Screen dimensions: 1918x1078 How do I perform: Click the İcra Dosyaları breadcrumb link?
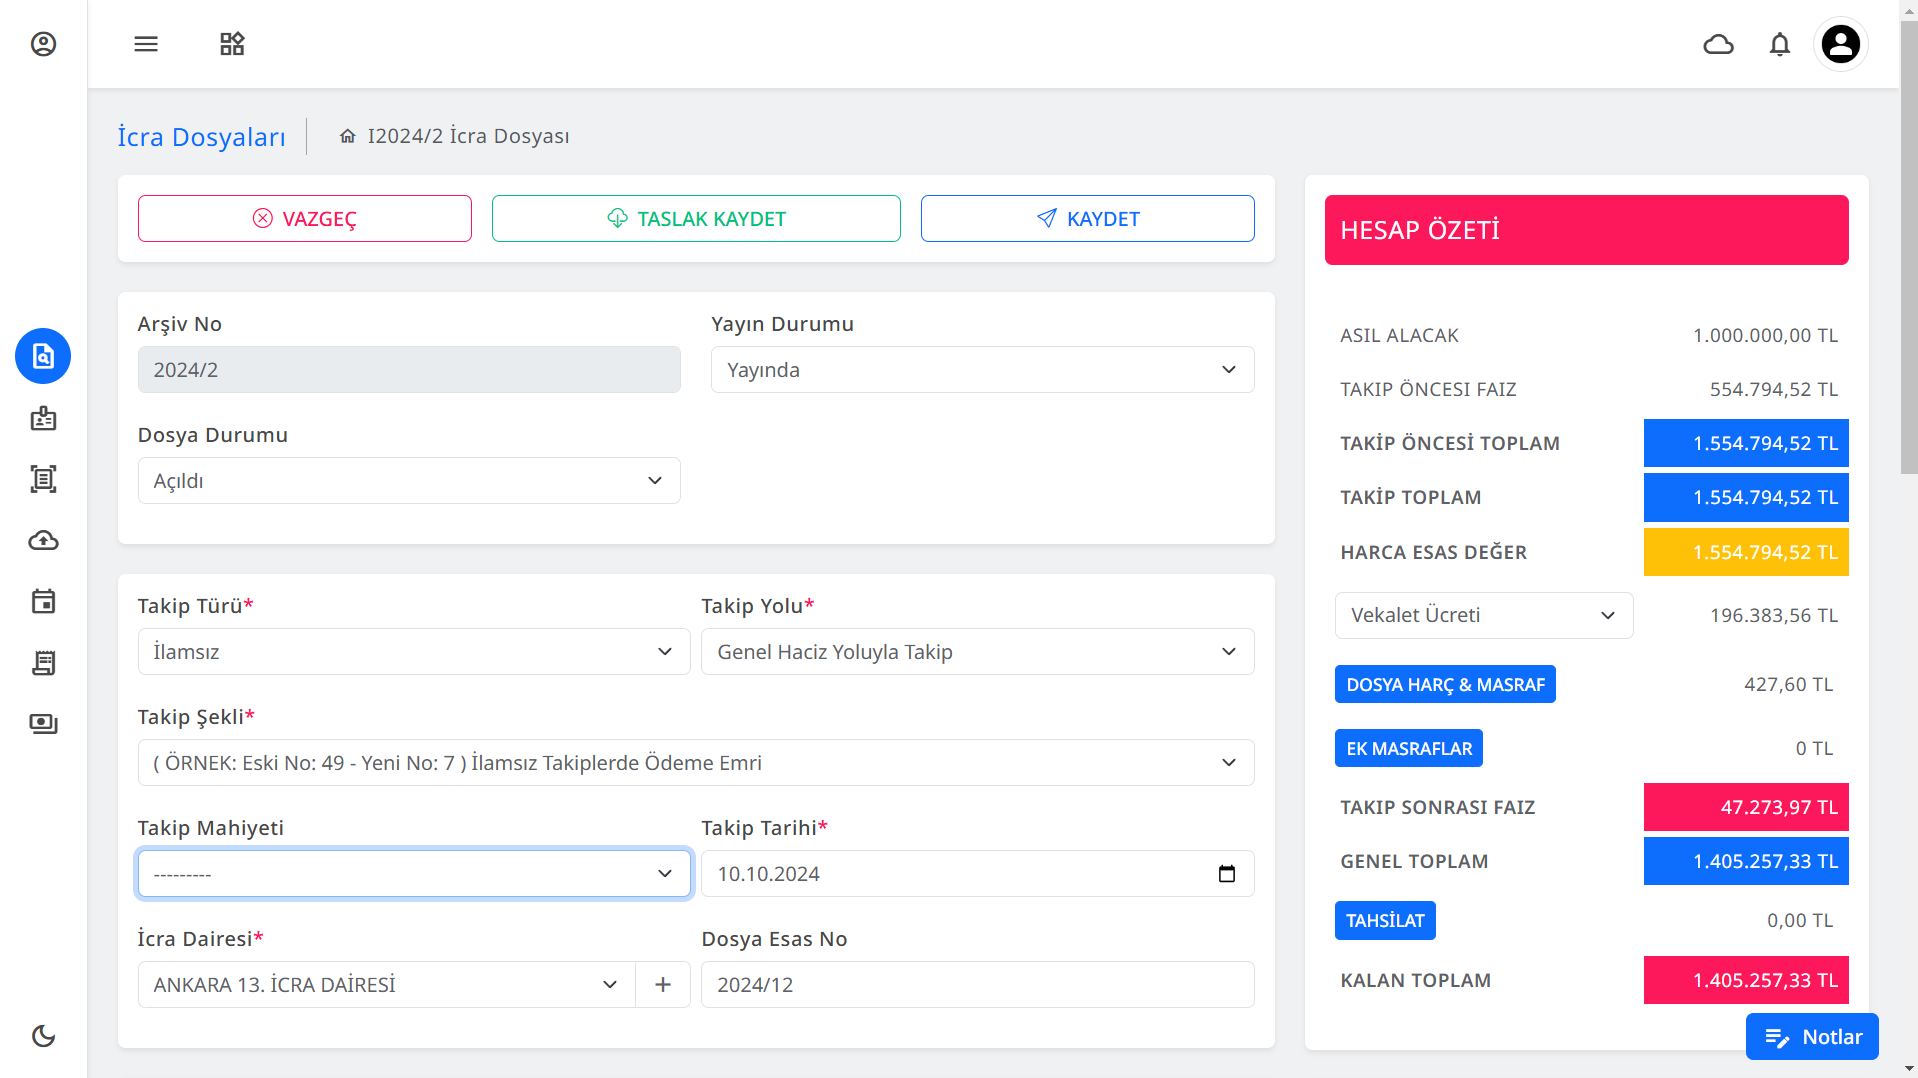[201, 137]
